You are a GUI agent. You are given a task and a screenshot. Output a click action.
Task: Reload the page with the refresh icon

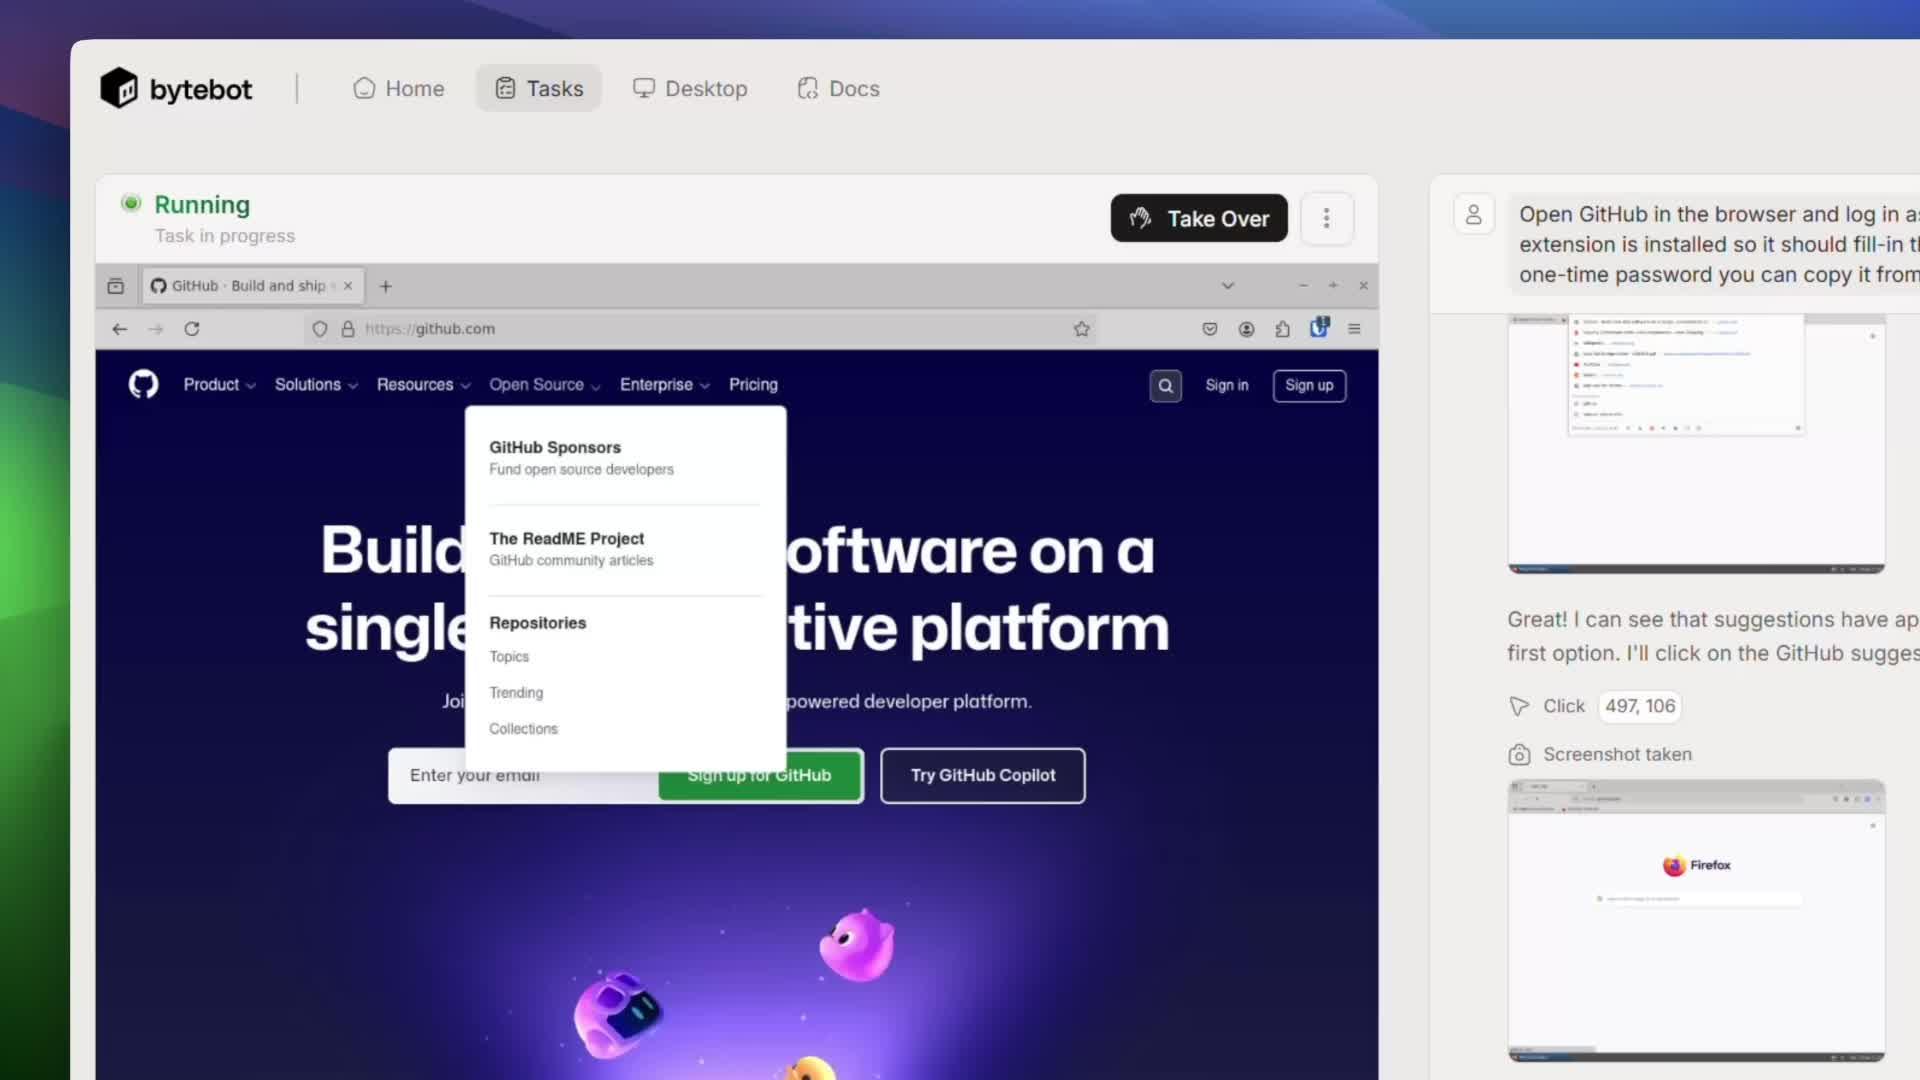[192, 329]
